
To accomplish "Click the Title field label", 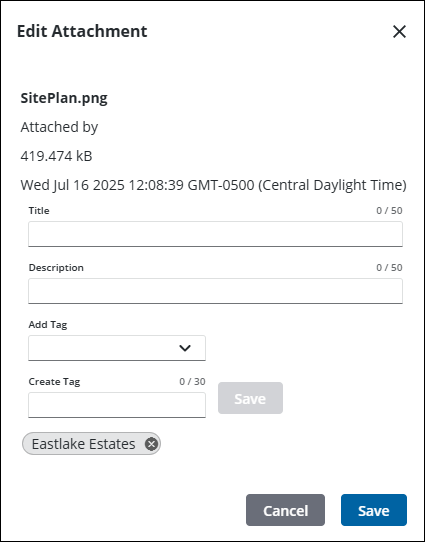I will pyautogui.click(x=39, y=211).
